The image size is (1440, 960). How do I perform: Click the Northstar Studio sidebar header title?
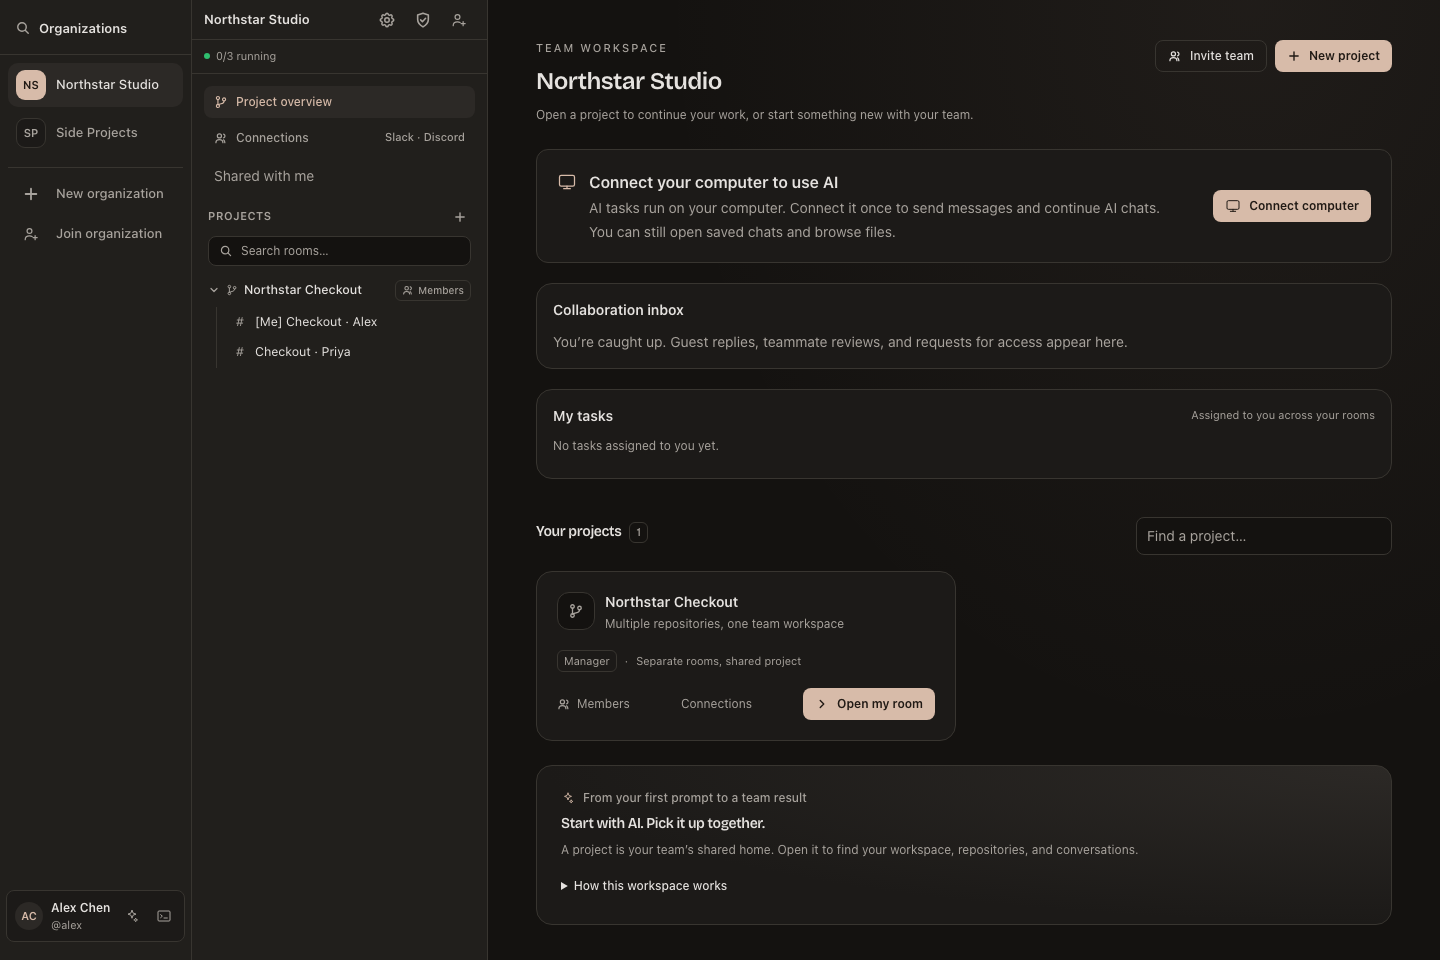(x=257, y=19)
